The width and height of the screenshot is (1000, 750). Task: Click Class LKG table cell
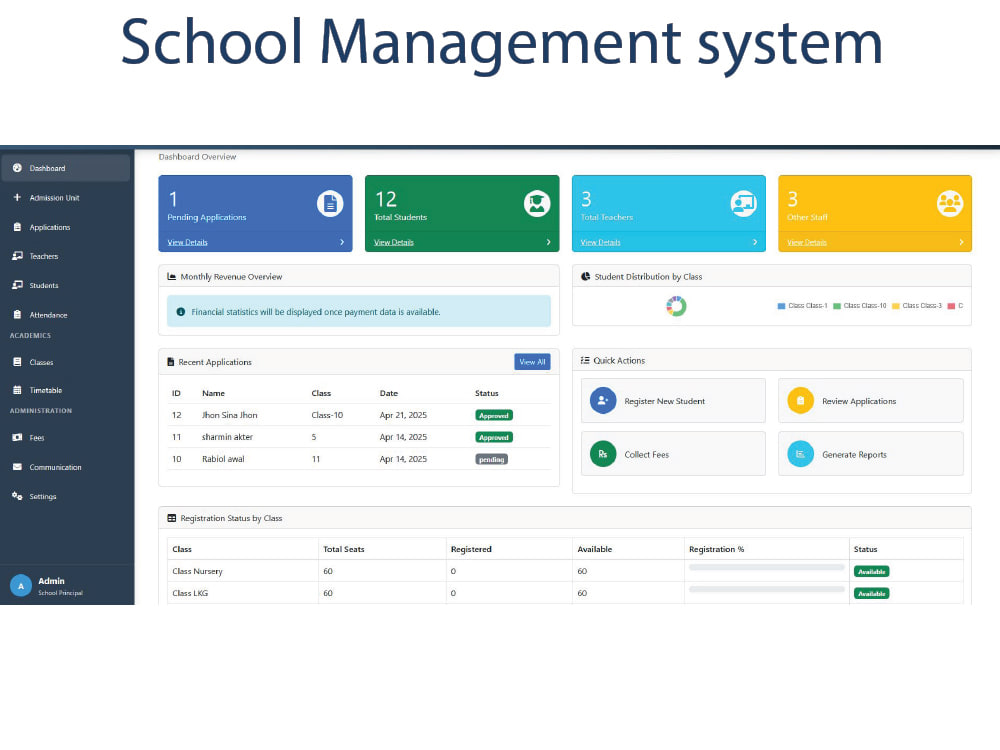coord(242,593)
